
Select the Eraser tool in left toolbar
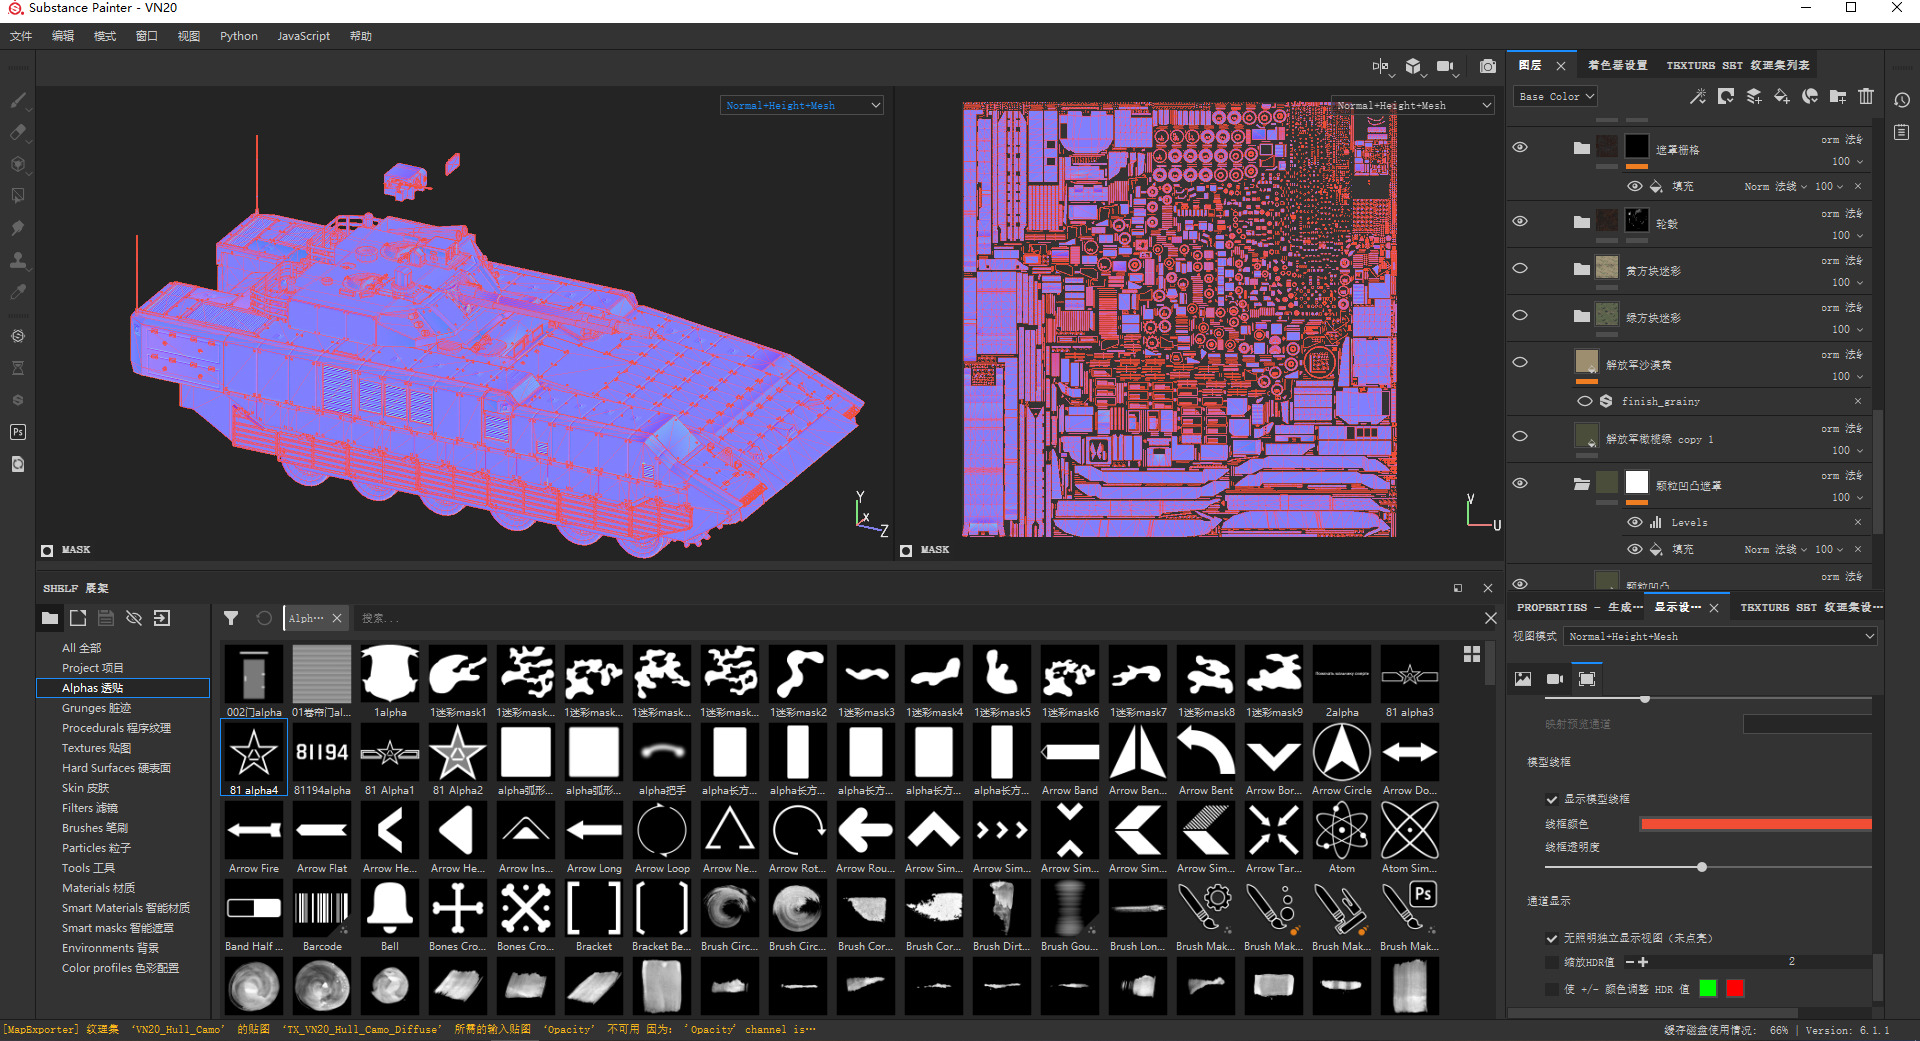tap(18, 132)
